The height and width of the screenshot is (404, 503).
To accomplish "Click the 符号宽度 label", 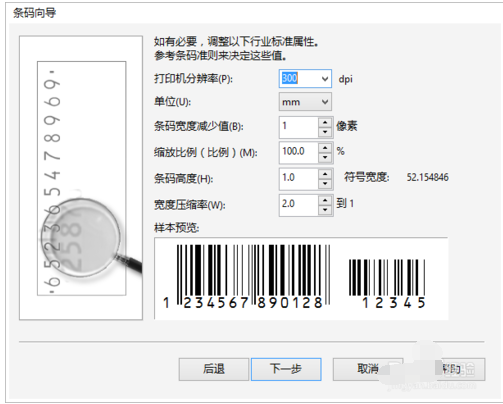I will 367,177.
